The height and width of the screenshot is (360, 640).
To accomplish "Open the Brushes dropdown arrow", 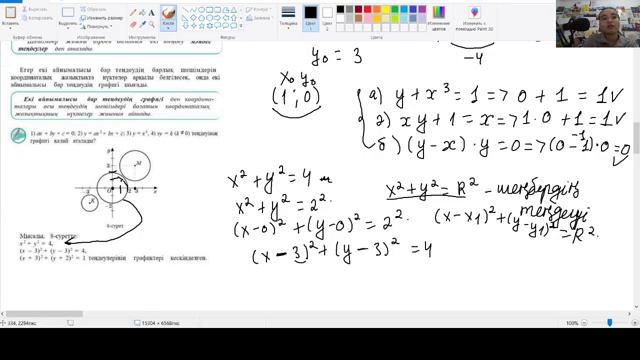I will 168,29.
